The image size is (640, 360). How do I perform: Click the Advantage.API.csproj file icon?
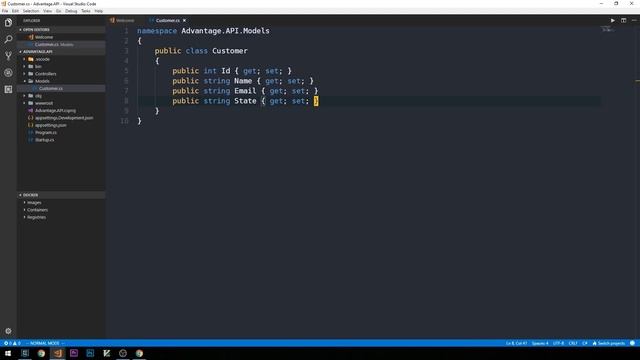click(31, 111)
